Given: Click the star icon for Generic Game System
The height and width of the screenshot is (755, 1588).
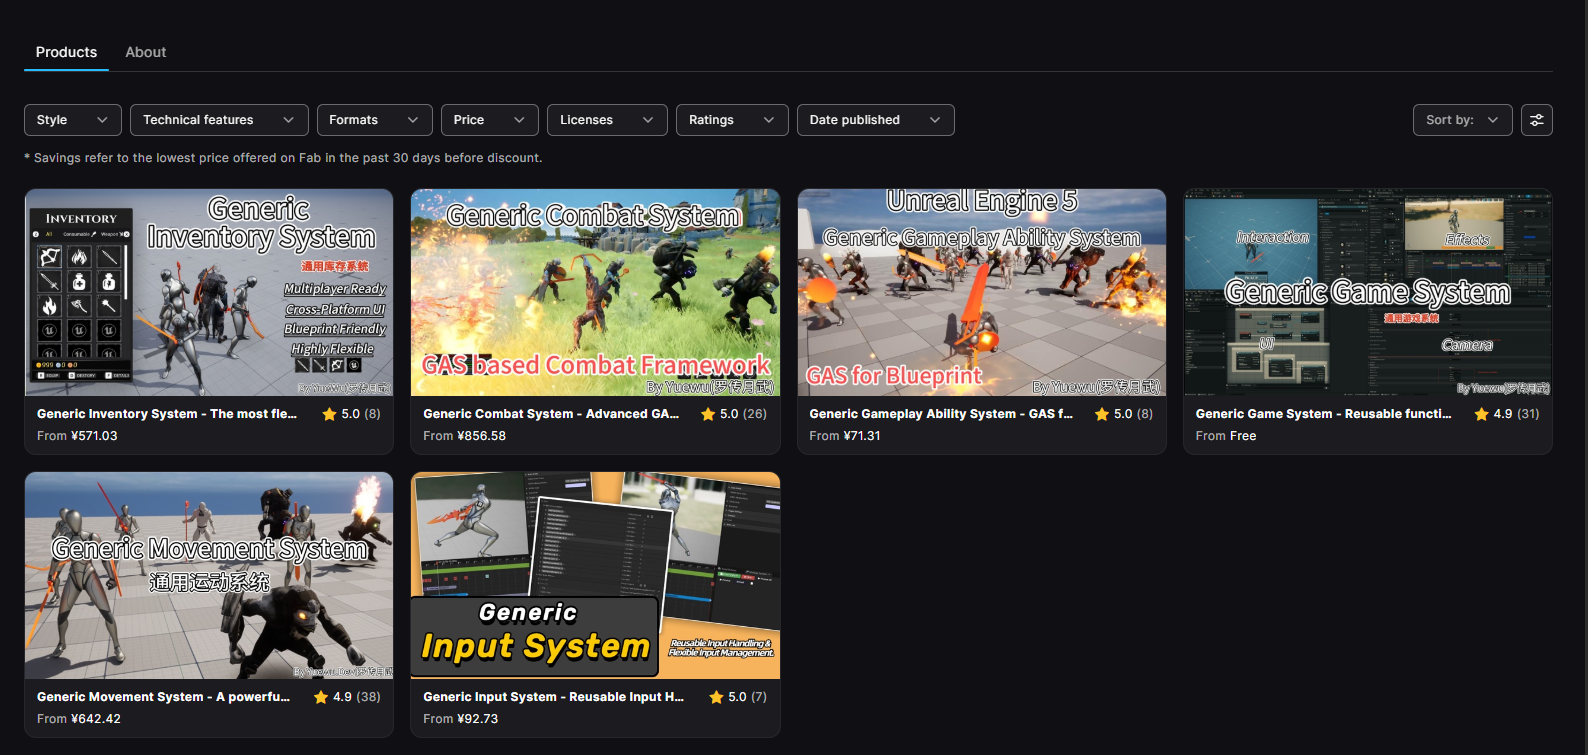Looking at the screenshot, I should tap(1482, 414).
